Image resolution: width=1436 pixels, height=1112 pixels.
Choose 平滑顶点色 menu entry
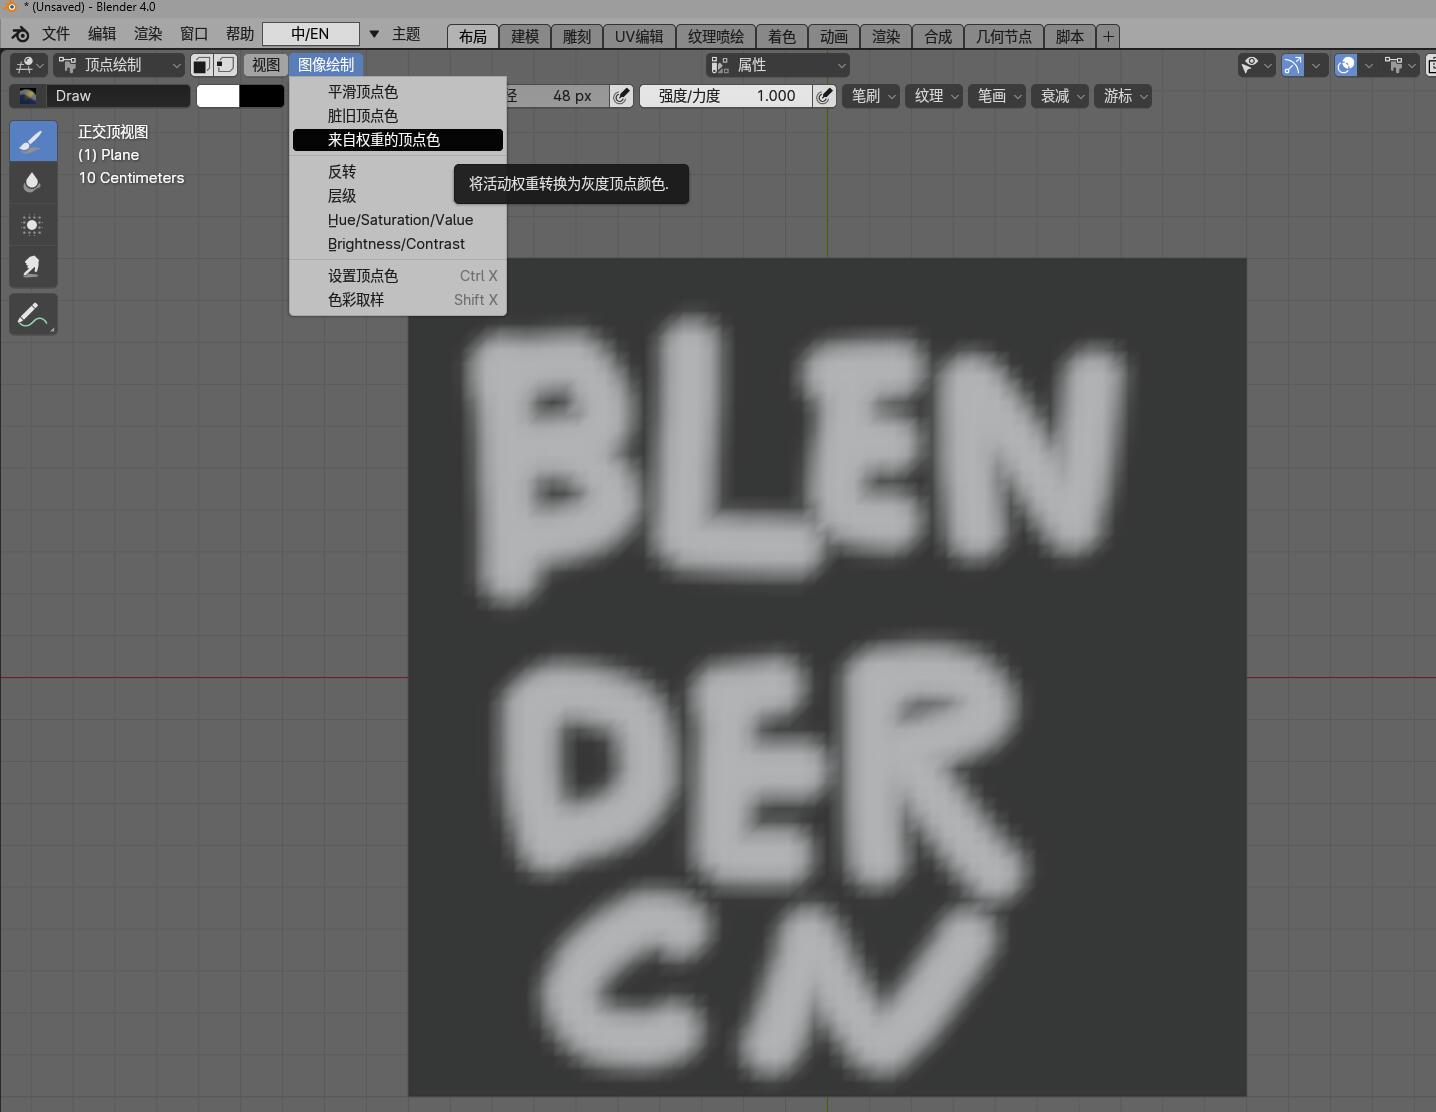click(x=398, y=92)
